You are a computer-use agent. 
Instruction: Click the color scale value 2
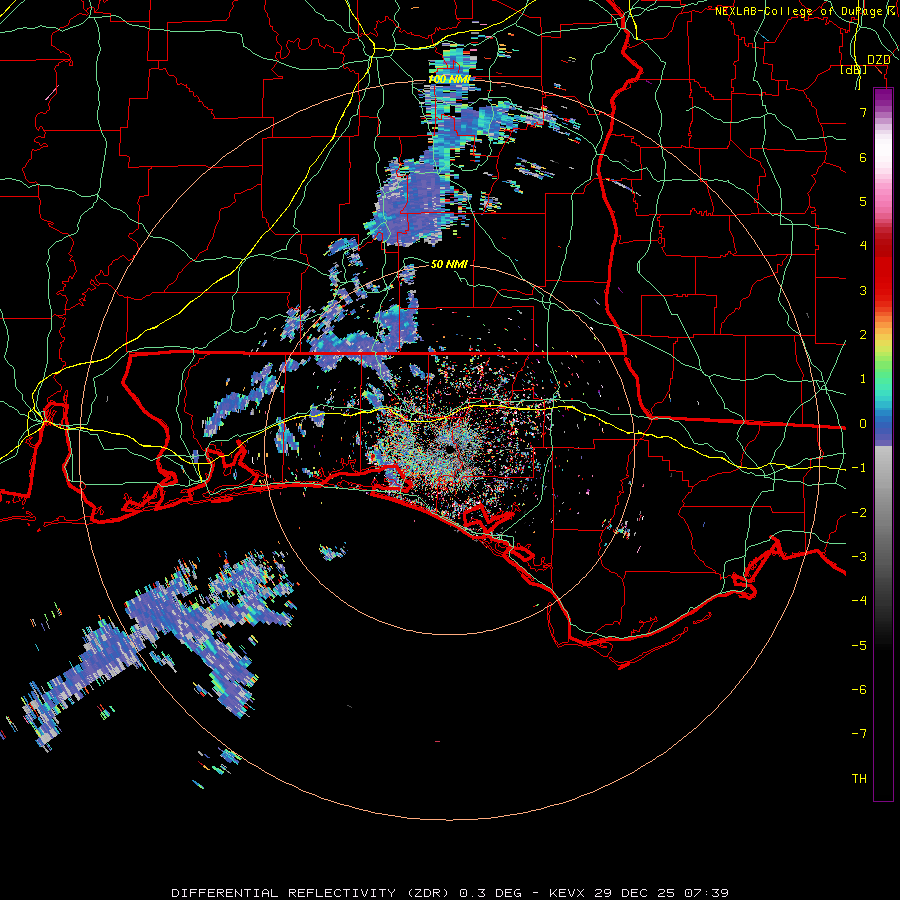tap(863, 335)
